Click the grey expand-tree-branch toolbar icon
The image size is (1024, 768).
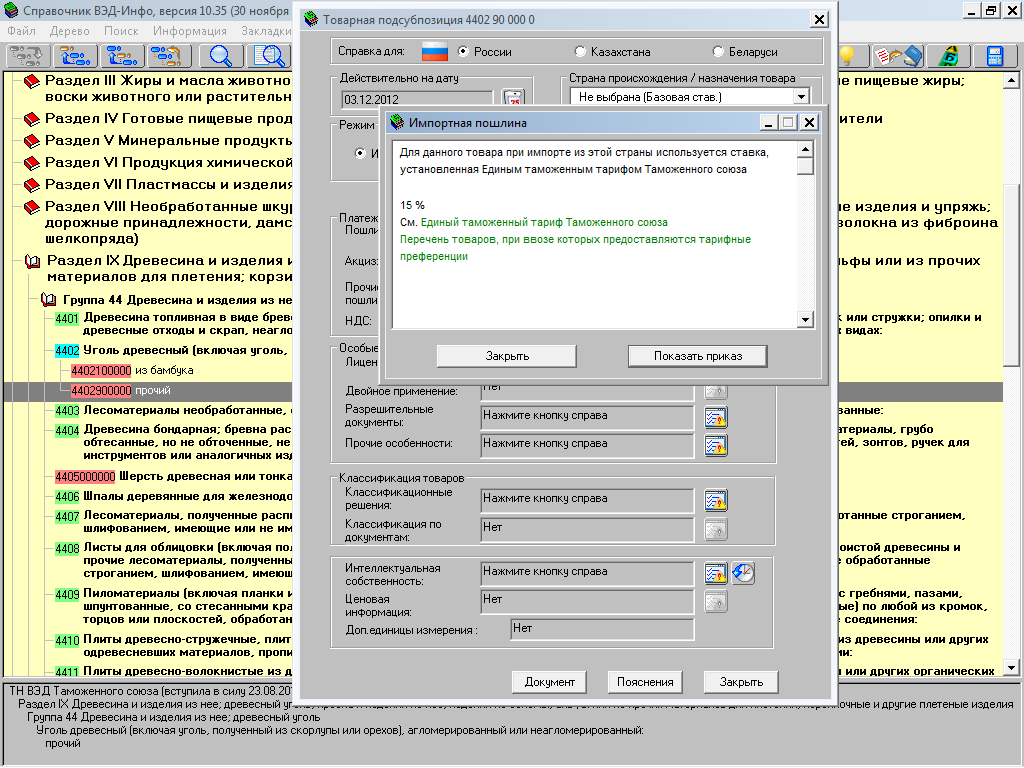pos(27,56)
